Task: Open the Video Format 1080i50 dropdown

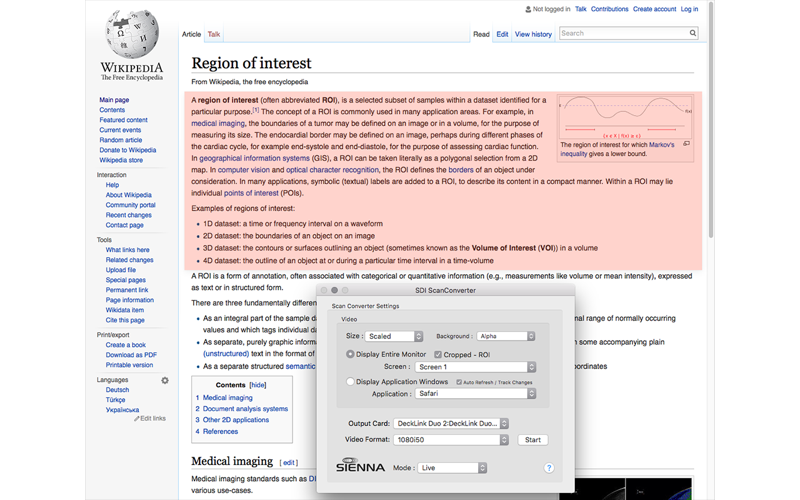Action: pyautogui.click(x=451, y=440)
